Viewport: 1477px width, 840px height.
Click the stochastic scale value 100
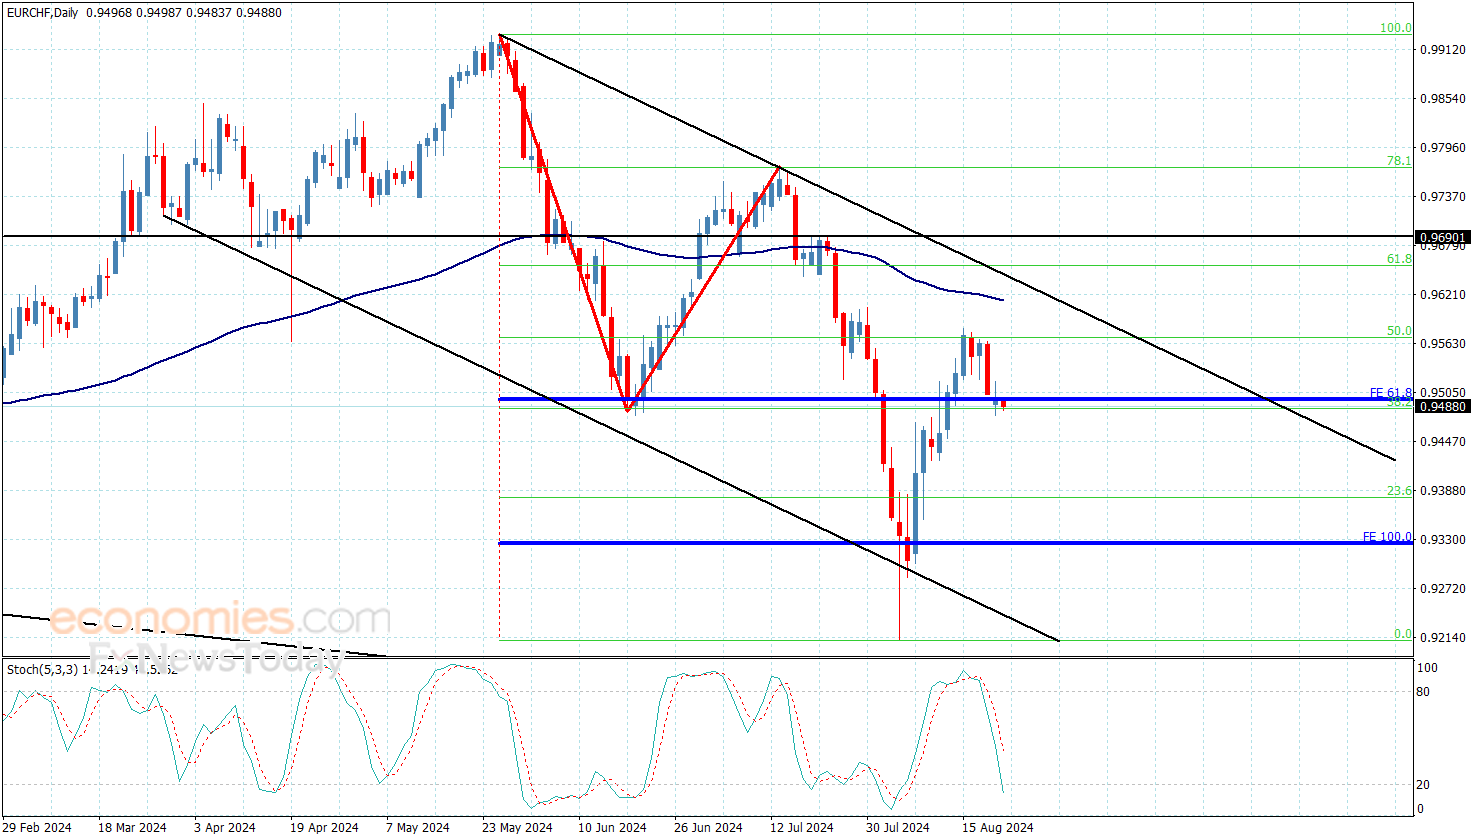[x=1428, y=668]
